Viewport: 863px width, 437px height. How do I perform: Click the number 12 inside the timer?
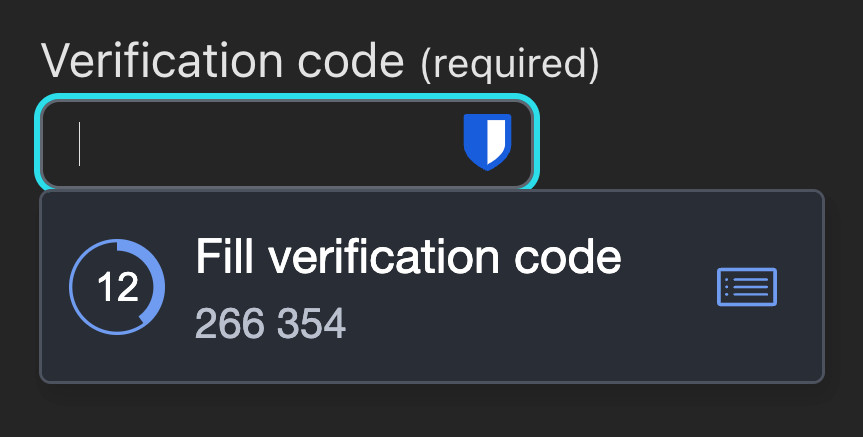click(x=117, y=288)
